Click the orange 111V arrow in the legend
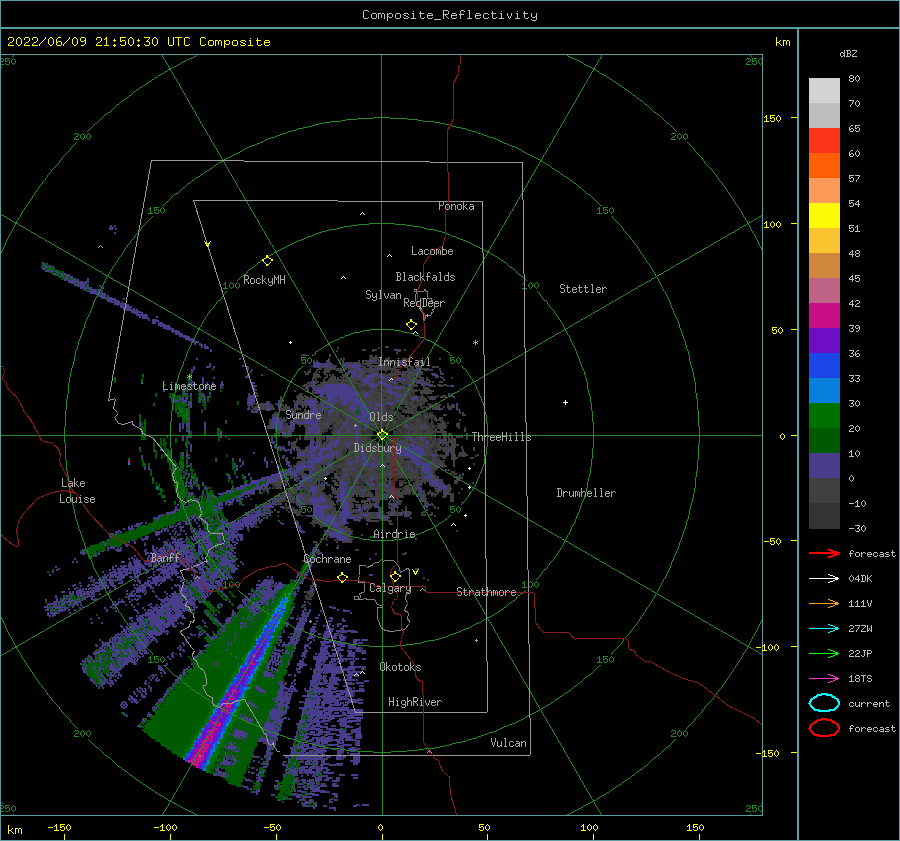 [x=824, y=603]
